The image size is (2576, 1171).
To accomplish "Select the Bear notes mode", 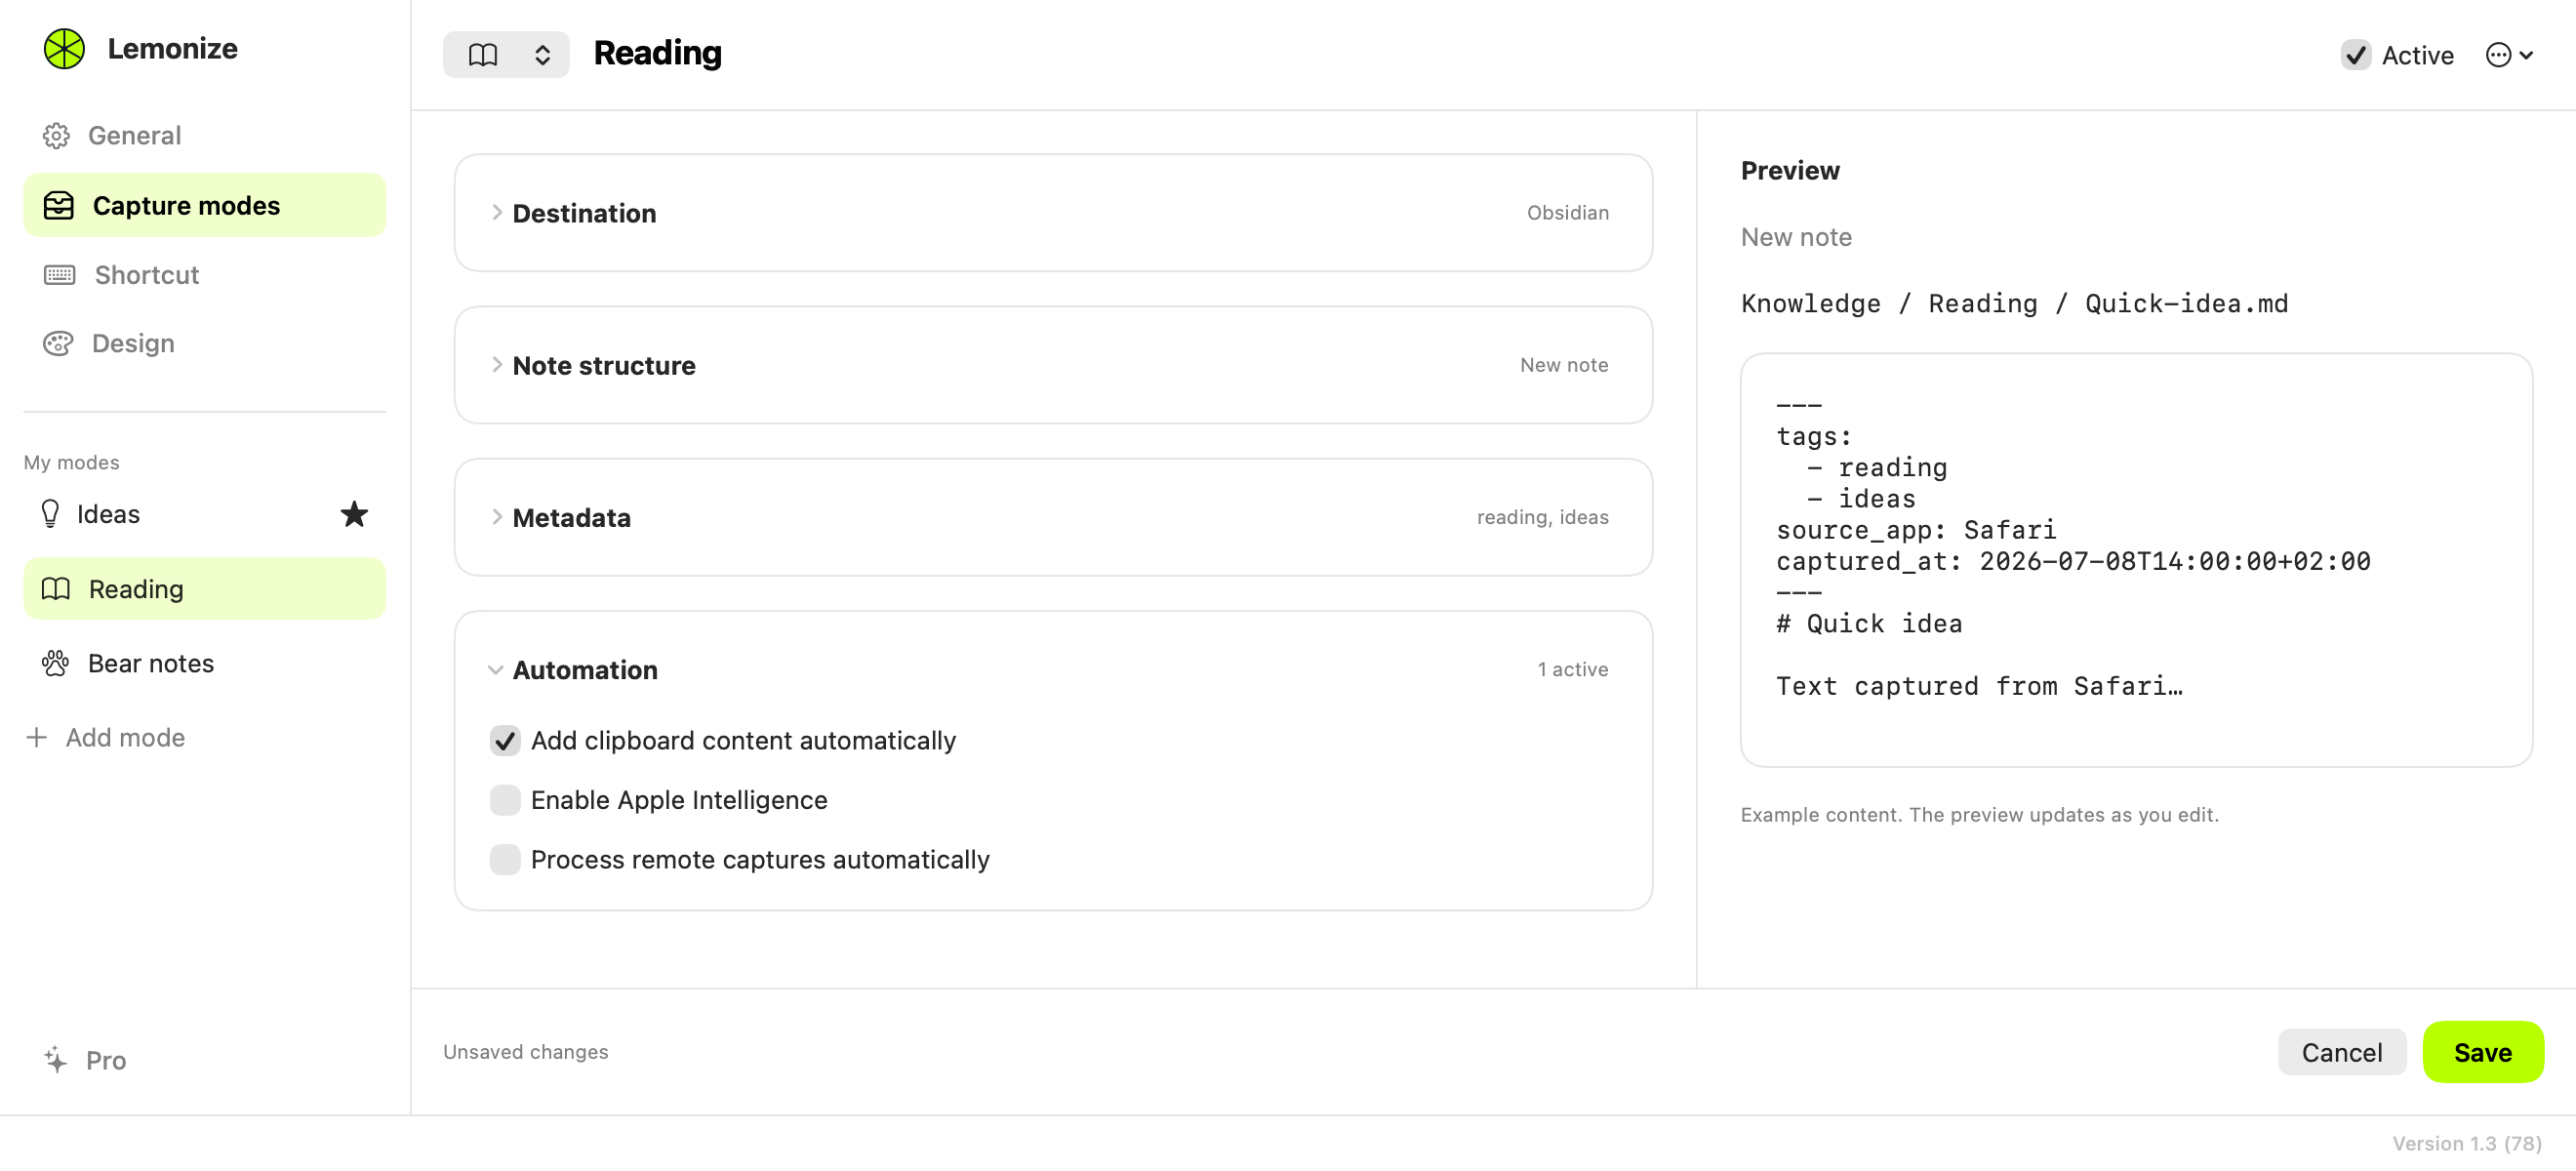I will click(205, 663).
